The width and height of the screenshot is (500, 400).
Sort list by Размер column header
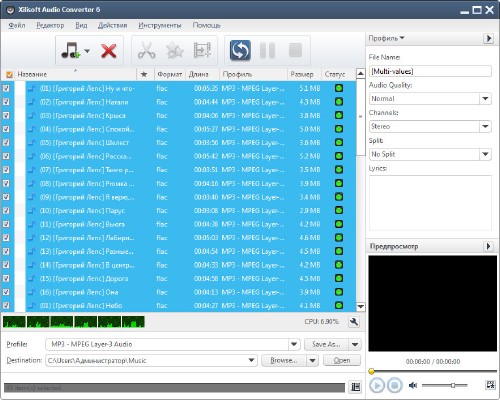(304, 74)
